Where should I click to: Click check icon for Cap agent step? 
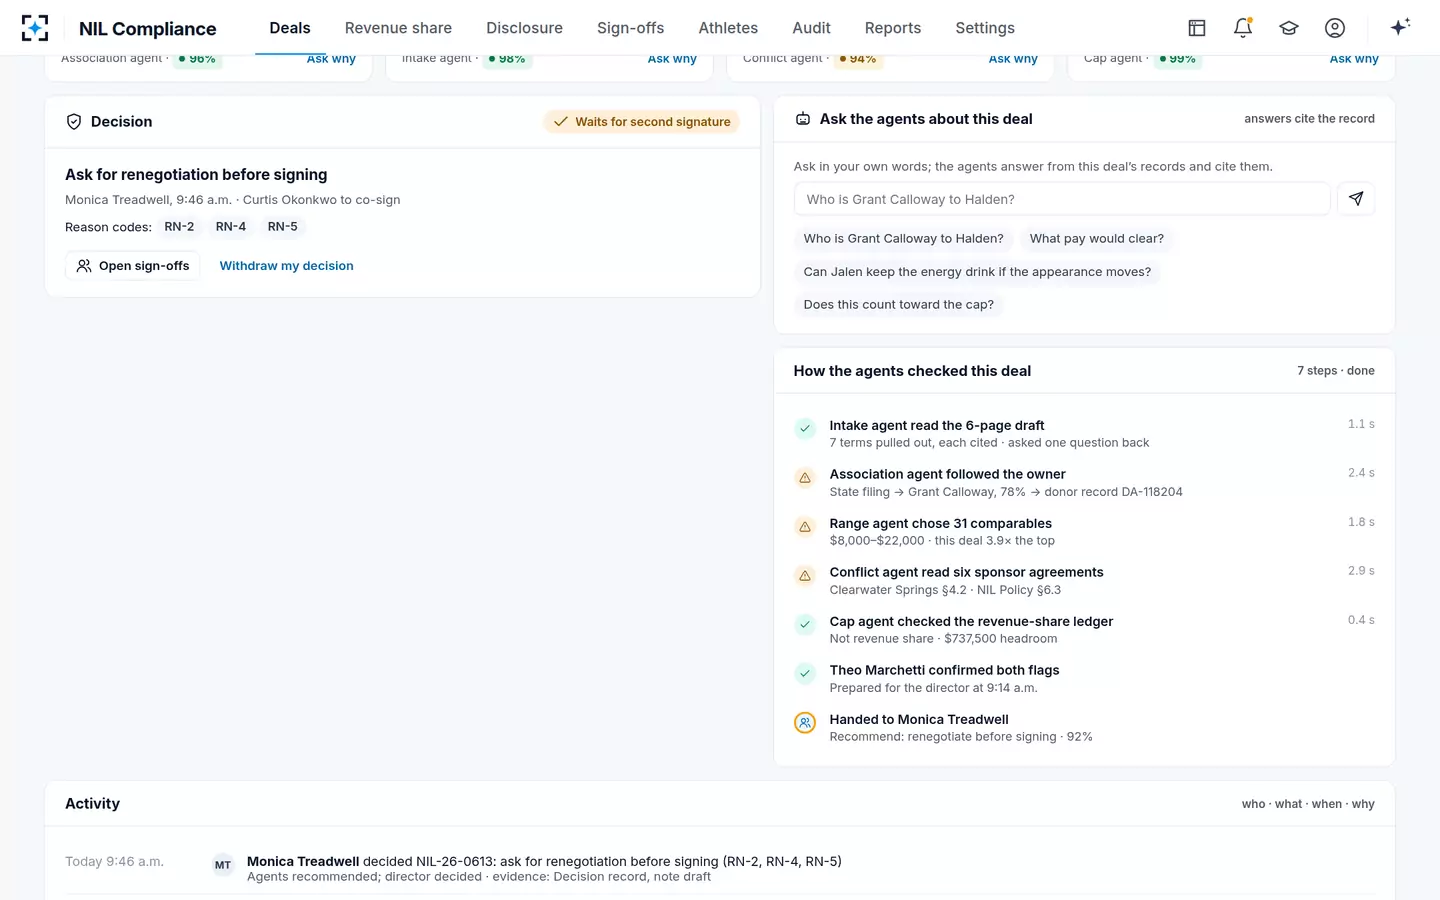(805, 625)
